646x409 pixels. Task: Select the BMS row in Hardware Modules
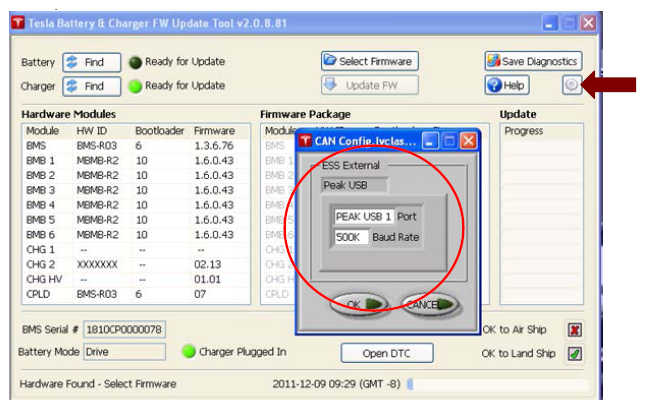coord(136,146)
